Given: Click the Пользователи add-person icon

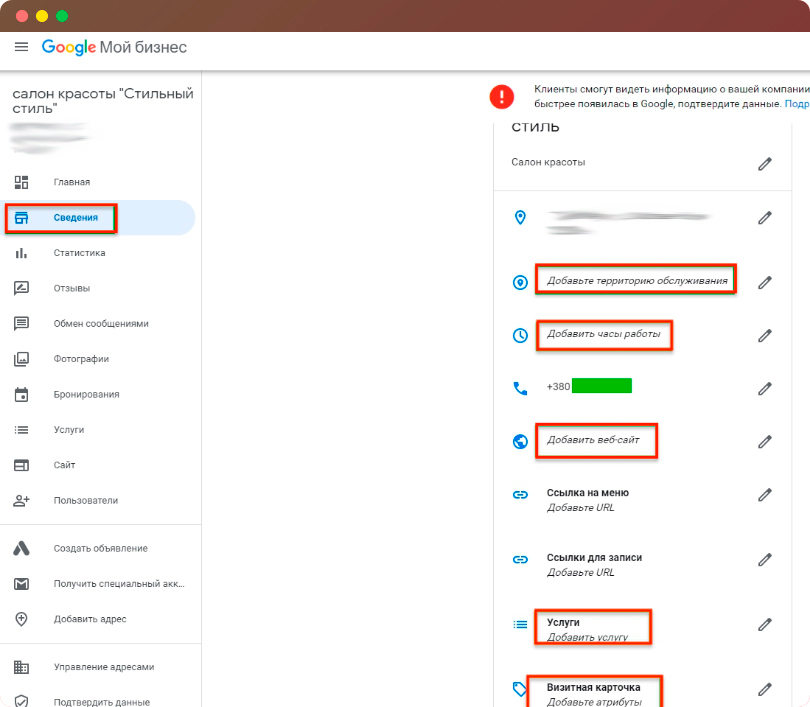Looking at the screenshot, I should (21, 500).
